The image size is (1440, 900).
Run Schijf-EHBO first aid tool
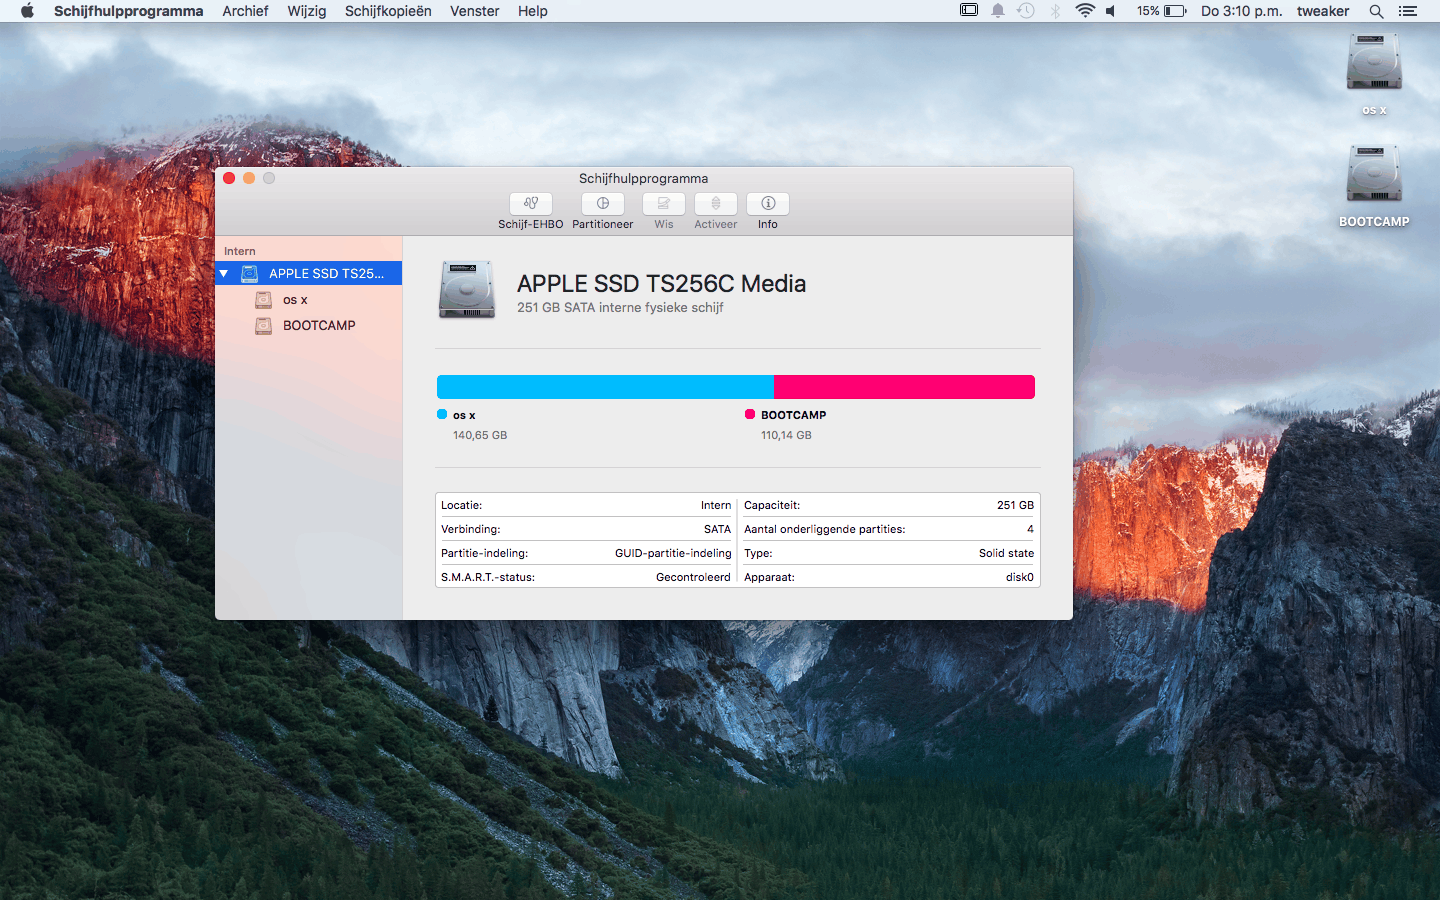(x=531, y=204)
